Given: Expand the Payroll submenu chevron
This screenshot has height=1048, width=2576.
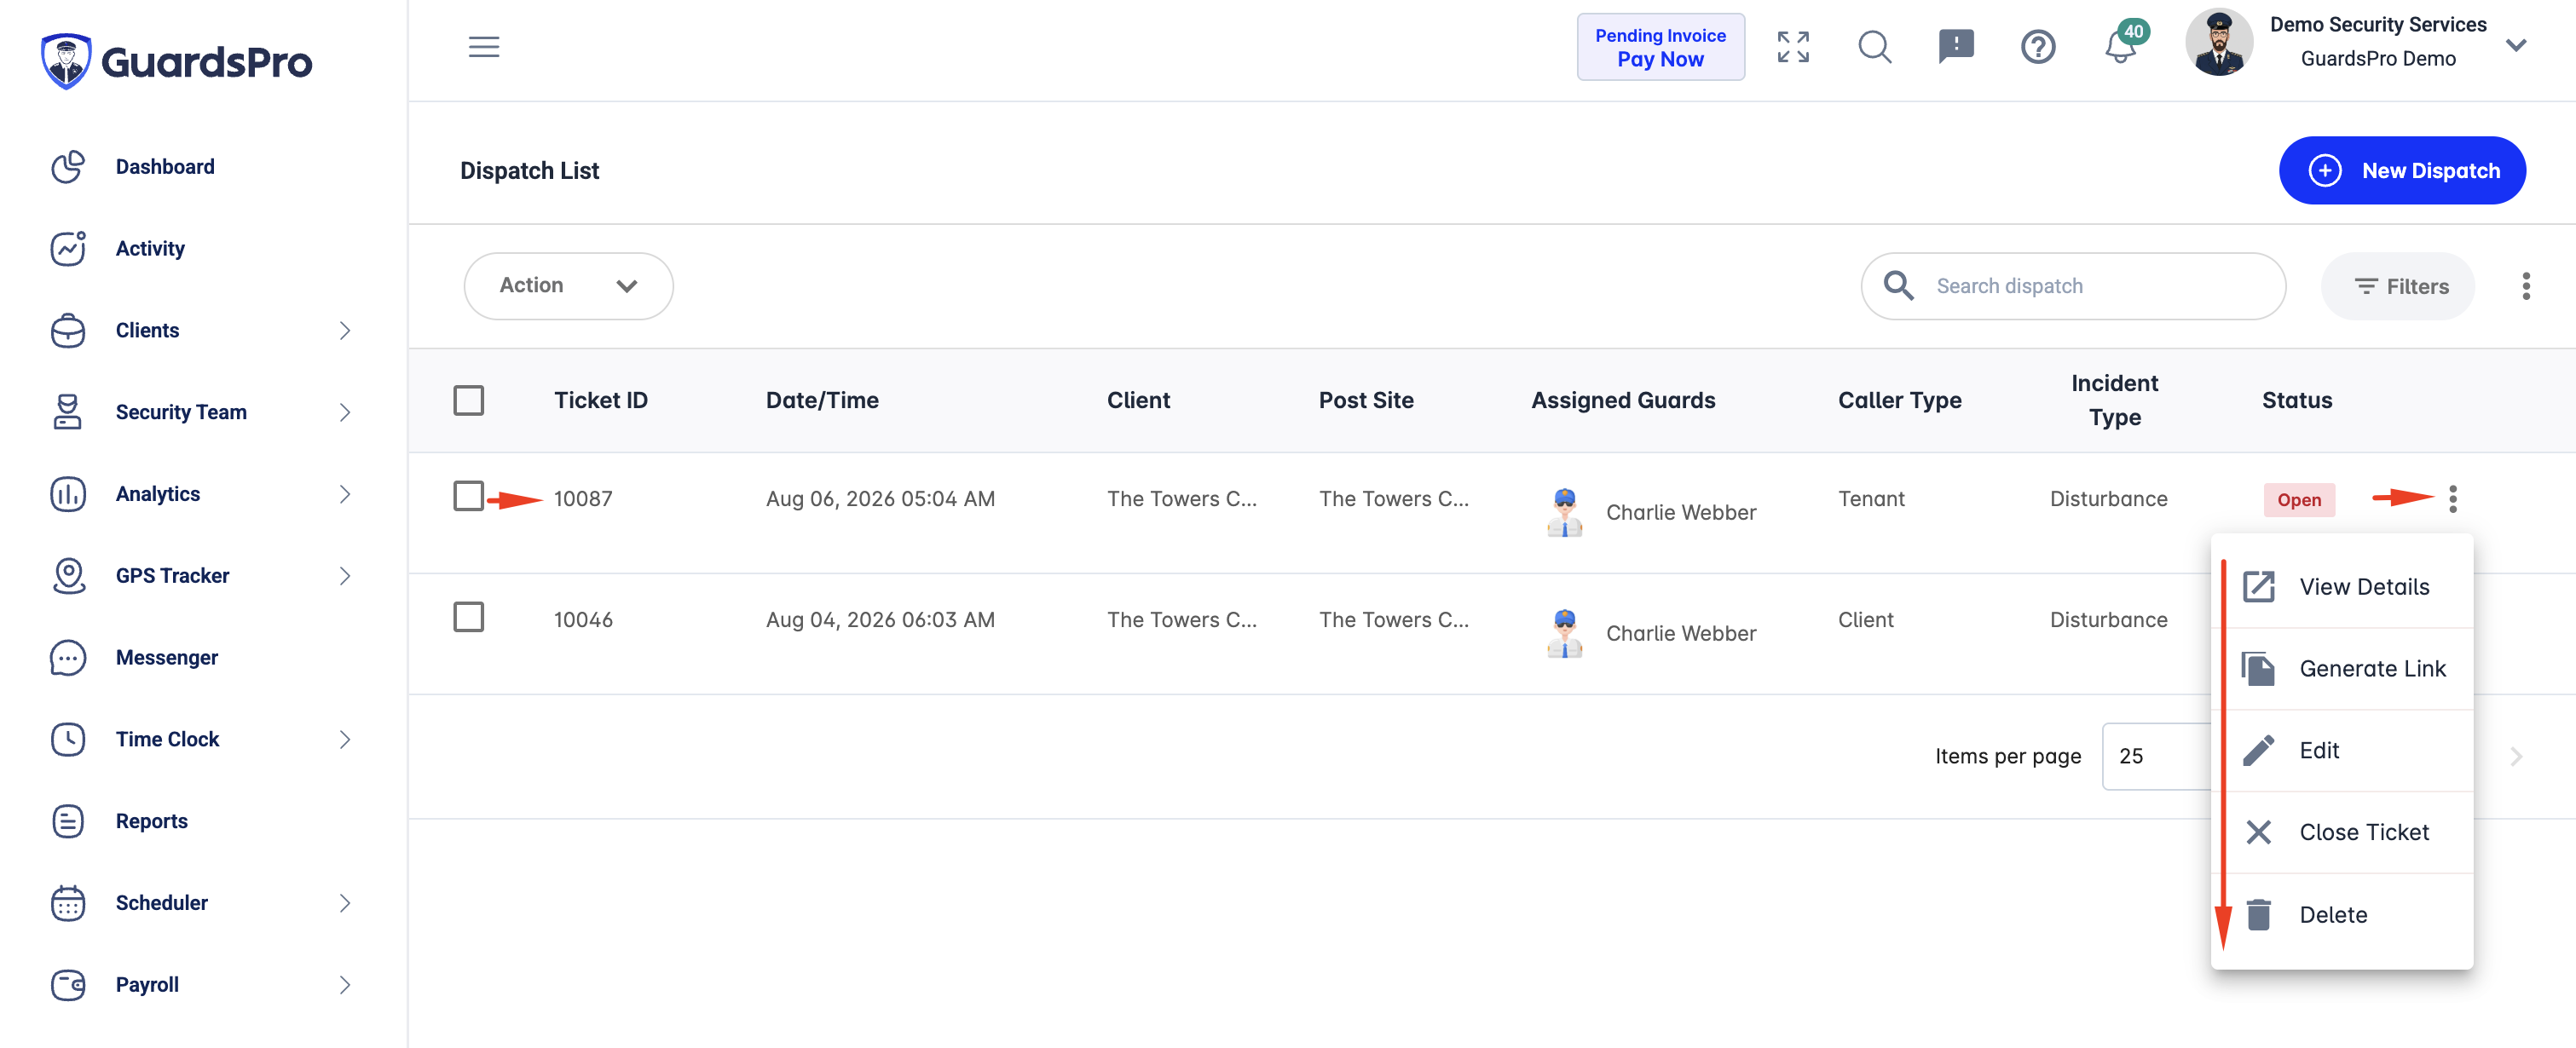Looking at the screenshot, I should click(x=345, y=985).
